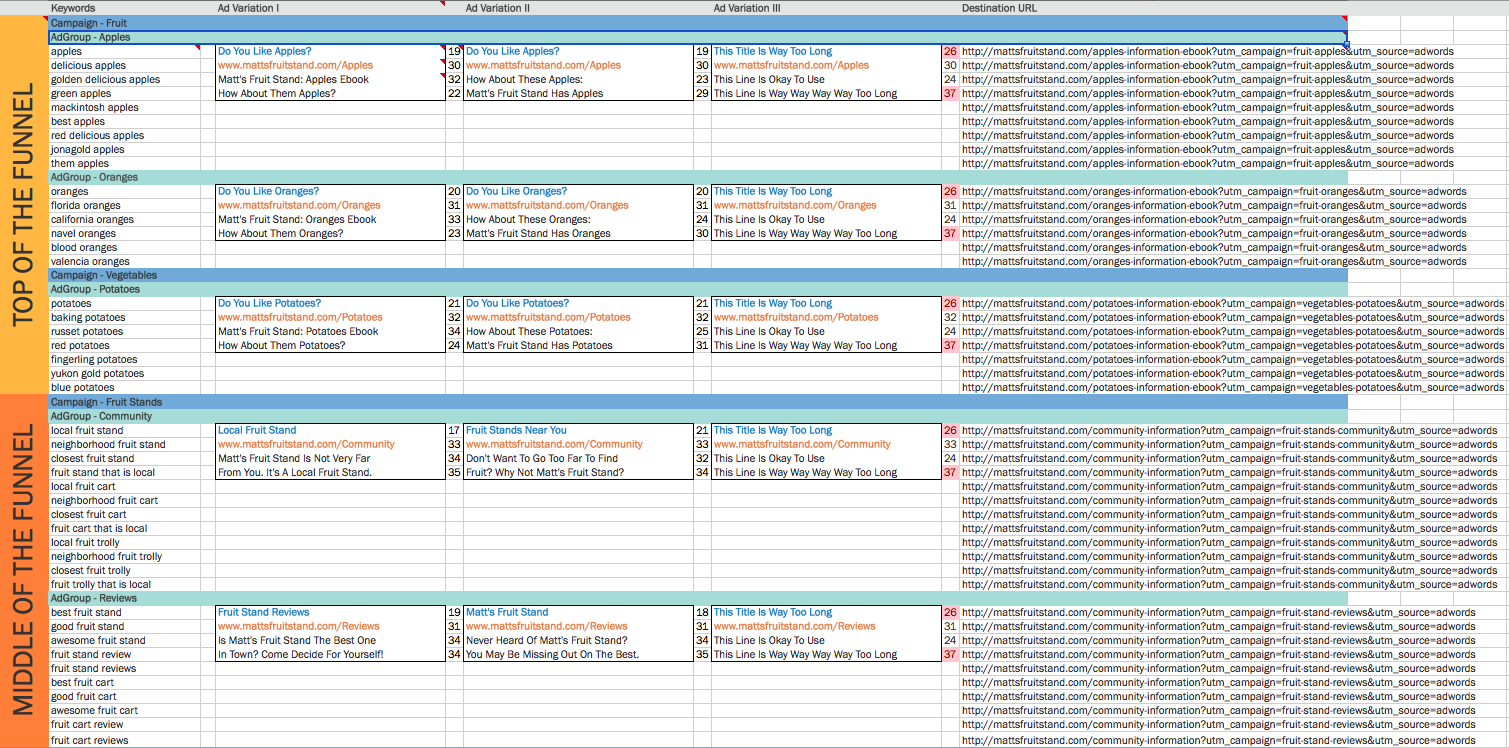Click the Fruit Stands Near You ad title
Screen dimensions: 1509x748
click(x=578, y=430)
